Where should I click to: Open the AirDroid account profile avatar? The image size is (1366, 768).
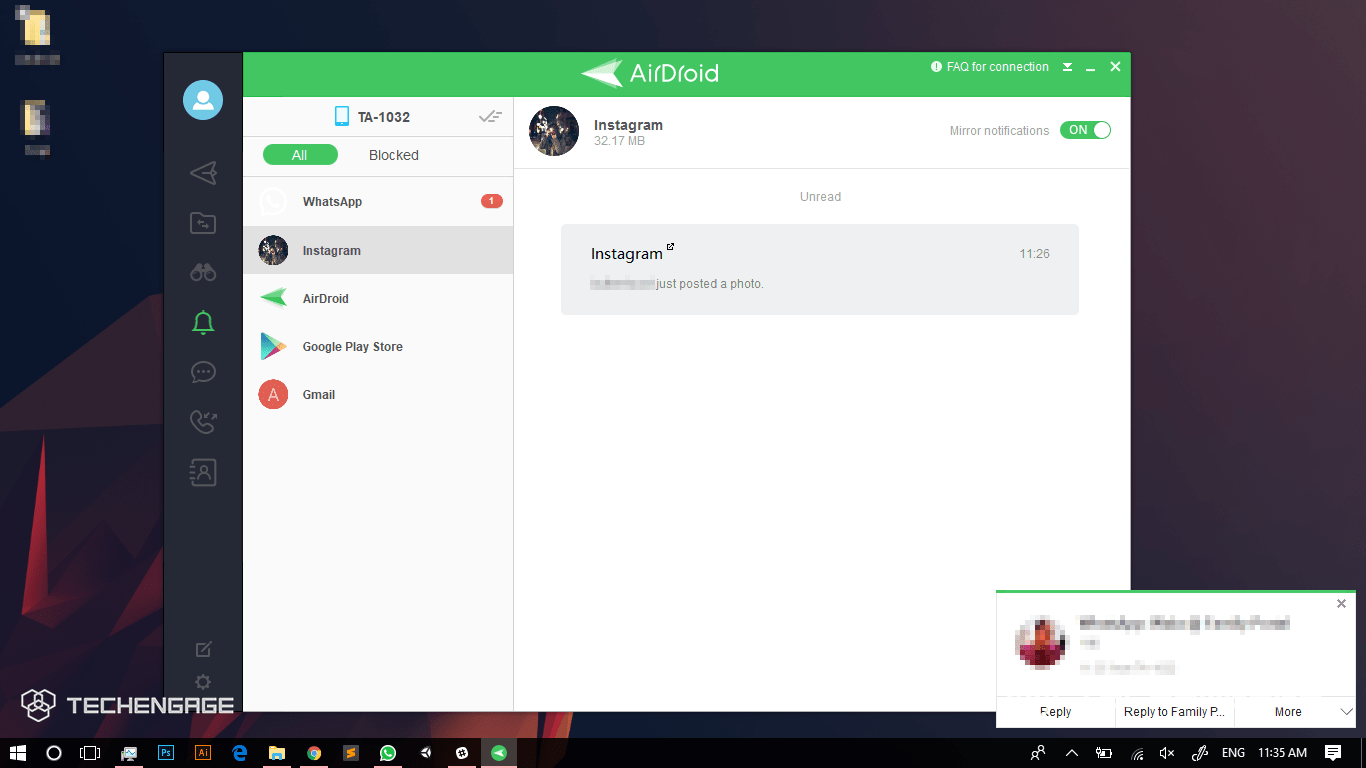point(203,100)
